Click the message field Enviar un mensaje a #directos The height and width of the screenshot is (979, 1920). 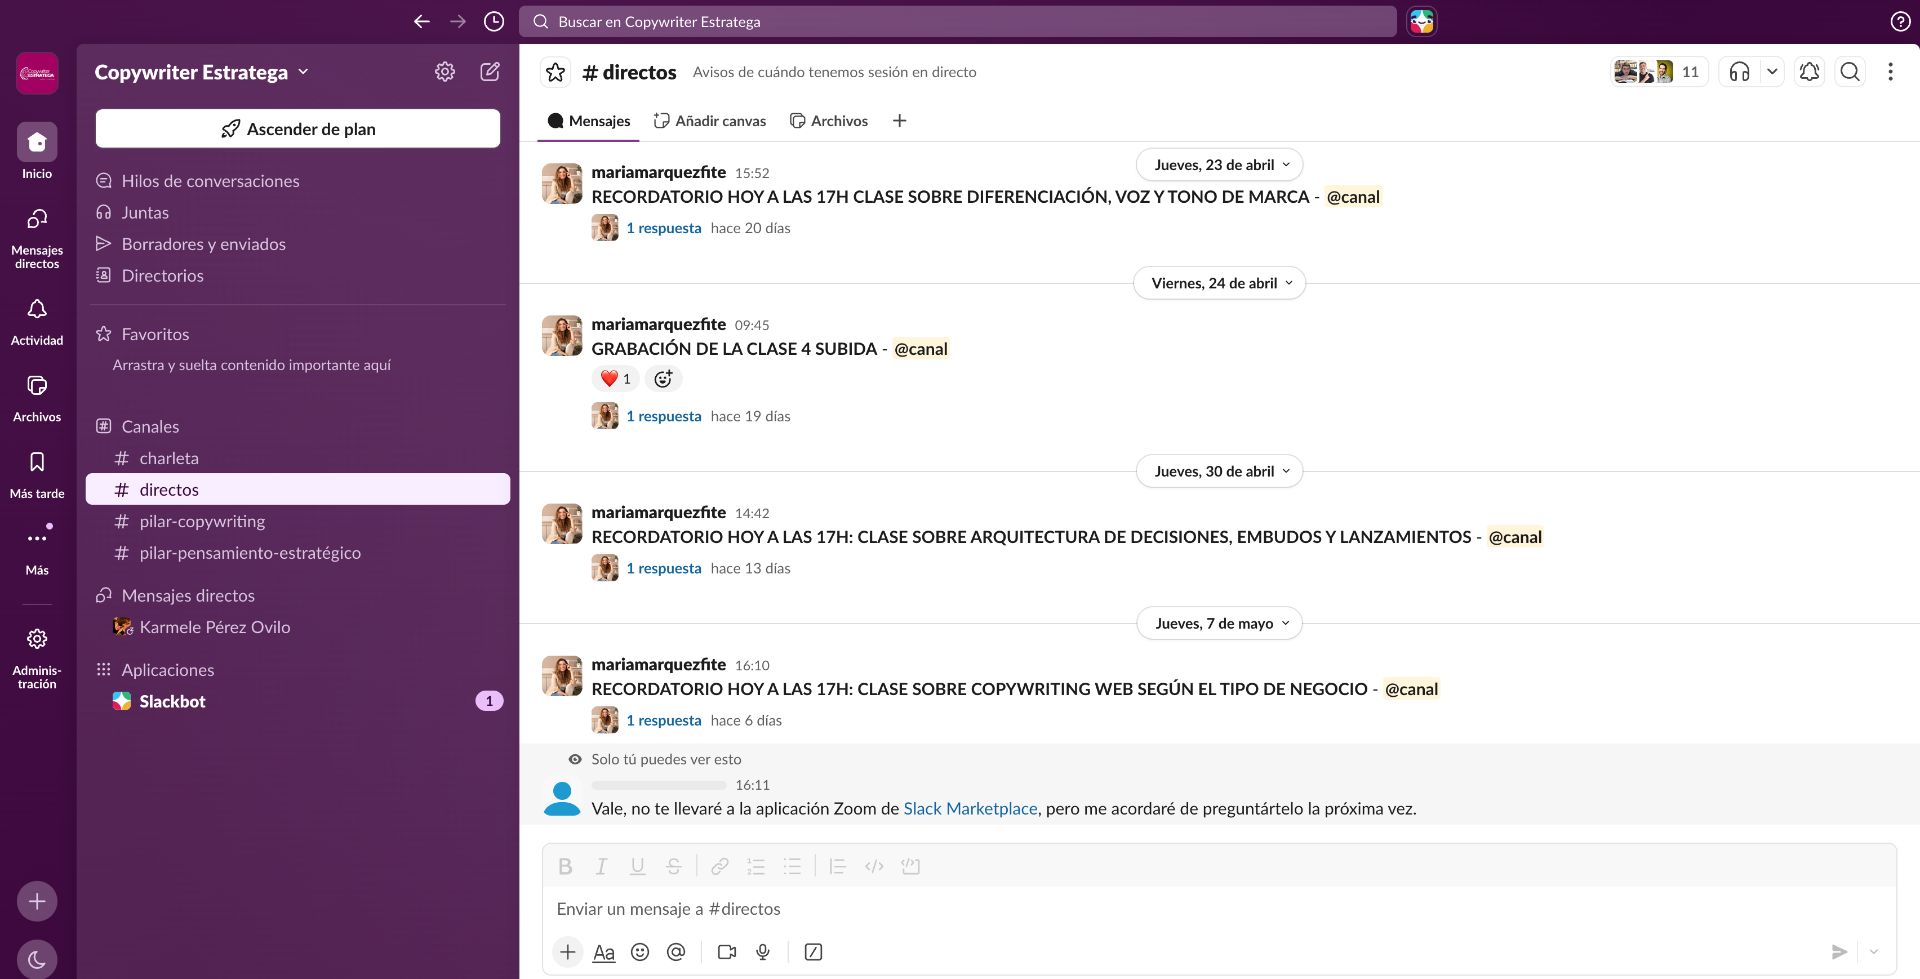point(1219,909)
